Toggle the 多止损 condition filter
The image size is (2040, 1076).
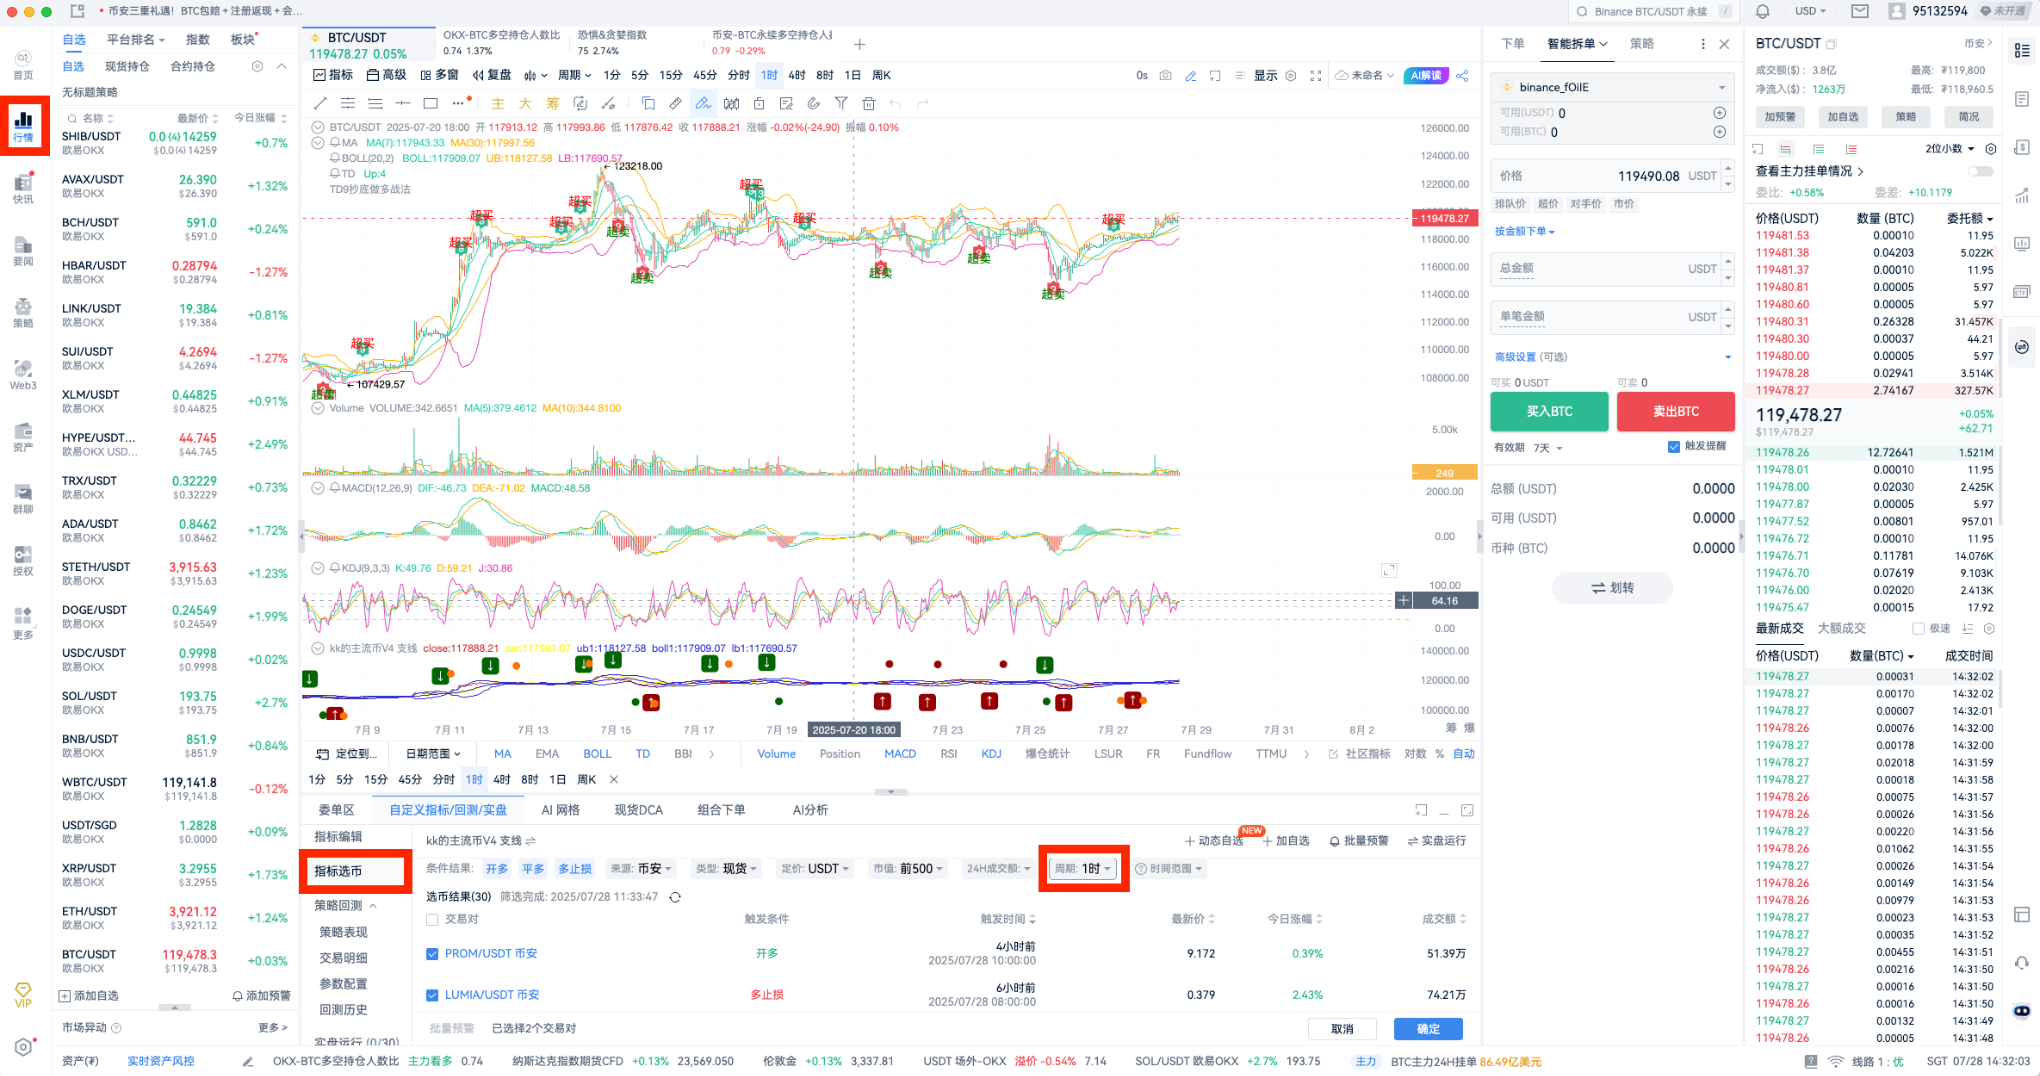click(575, 869)
